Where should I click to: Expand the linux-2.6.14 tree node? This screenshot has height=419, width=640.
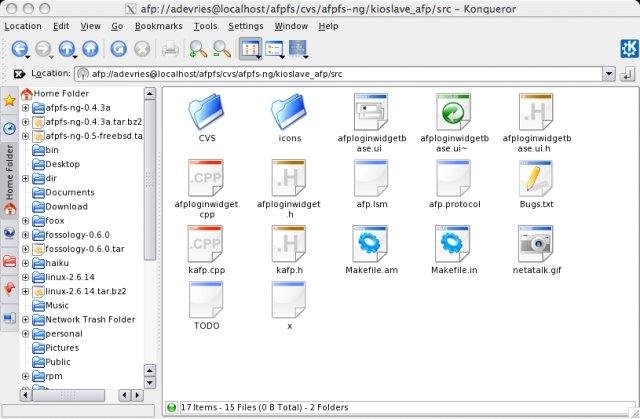coord(25,277)
